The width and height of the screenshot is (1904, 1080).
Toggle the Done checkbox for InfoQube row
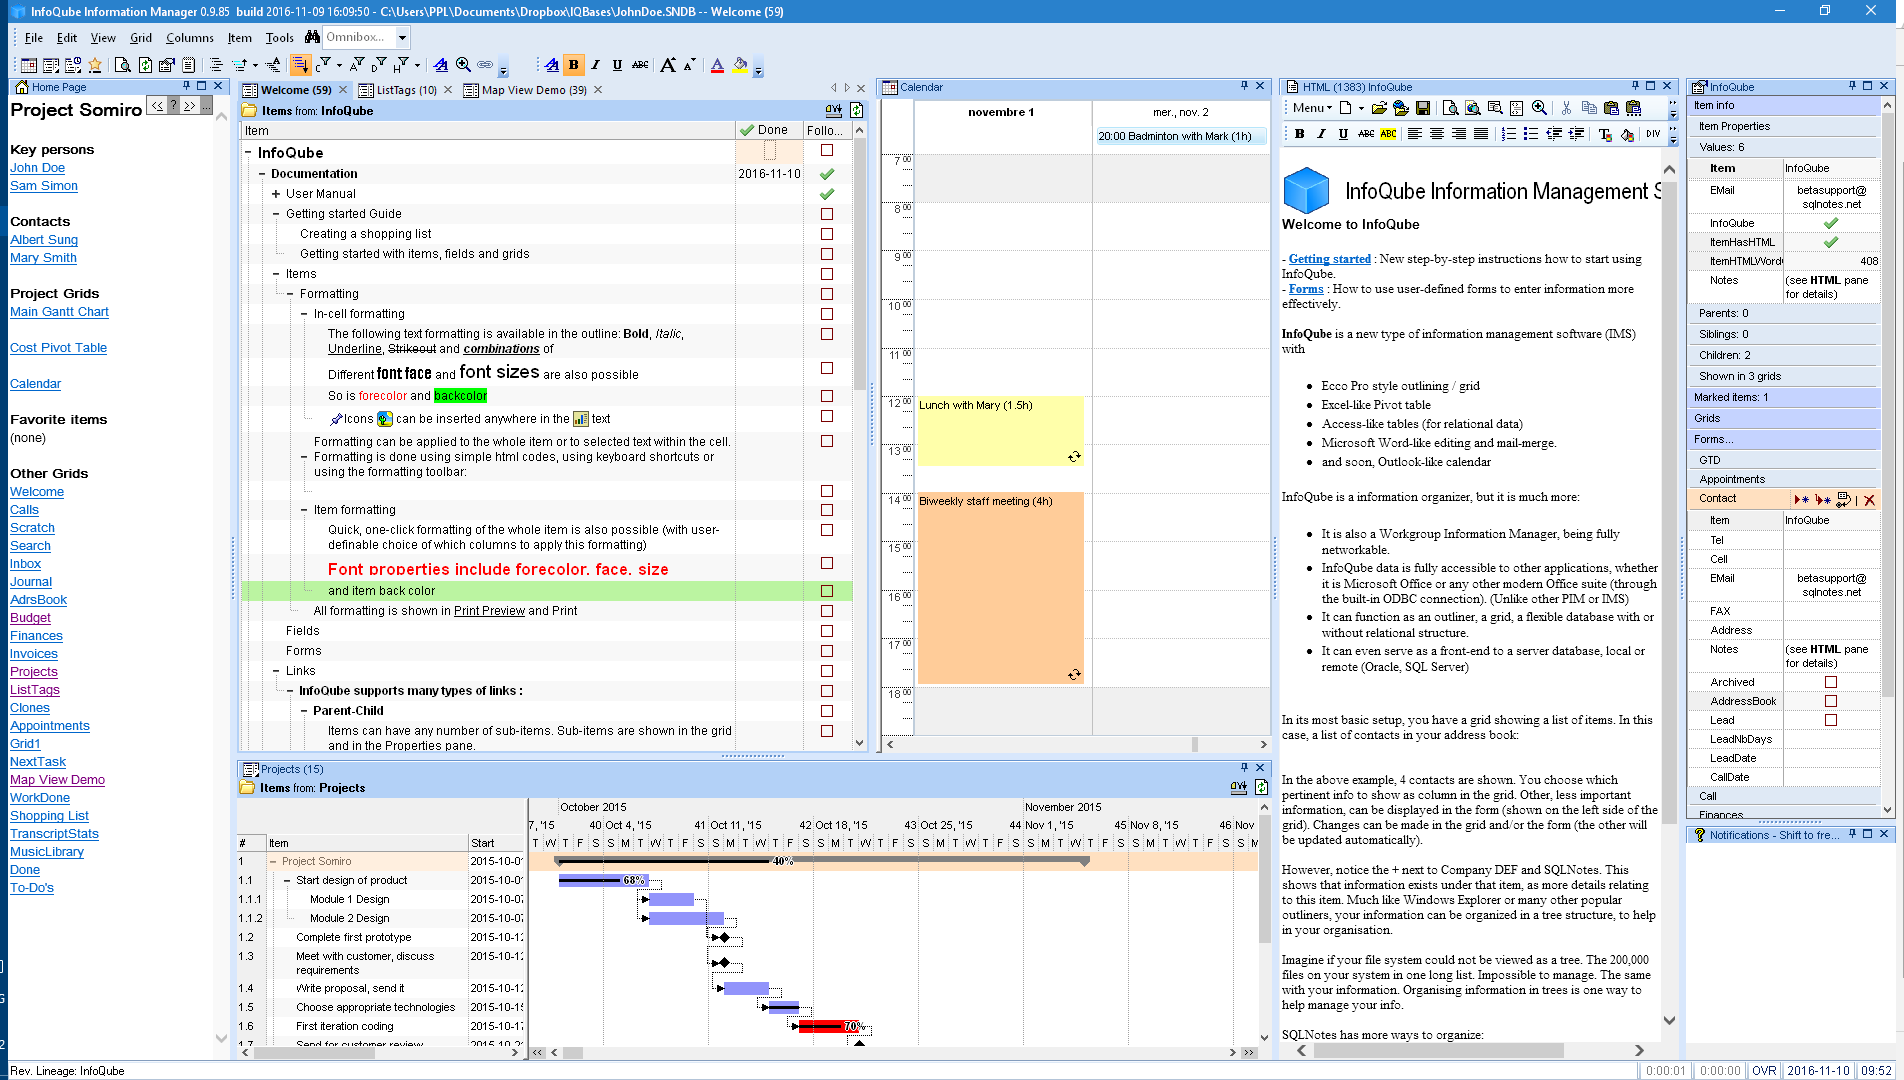click(770, 151)
